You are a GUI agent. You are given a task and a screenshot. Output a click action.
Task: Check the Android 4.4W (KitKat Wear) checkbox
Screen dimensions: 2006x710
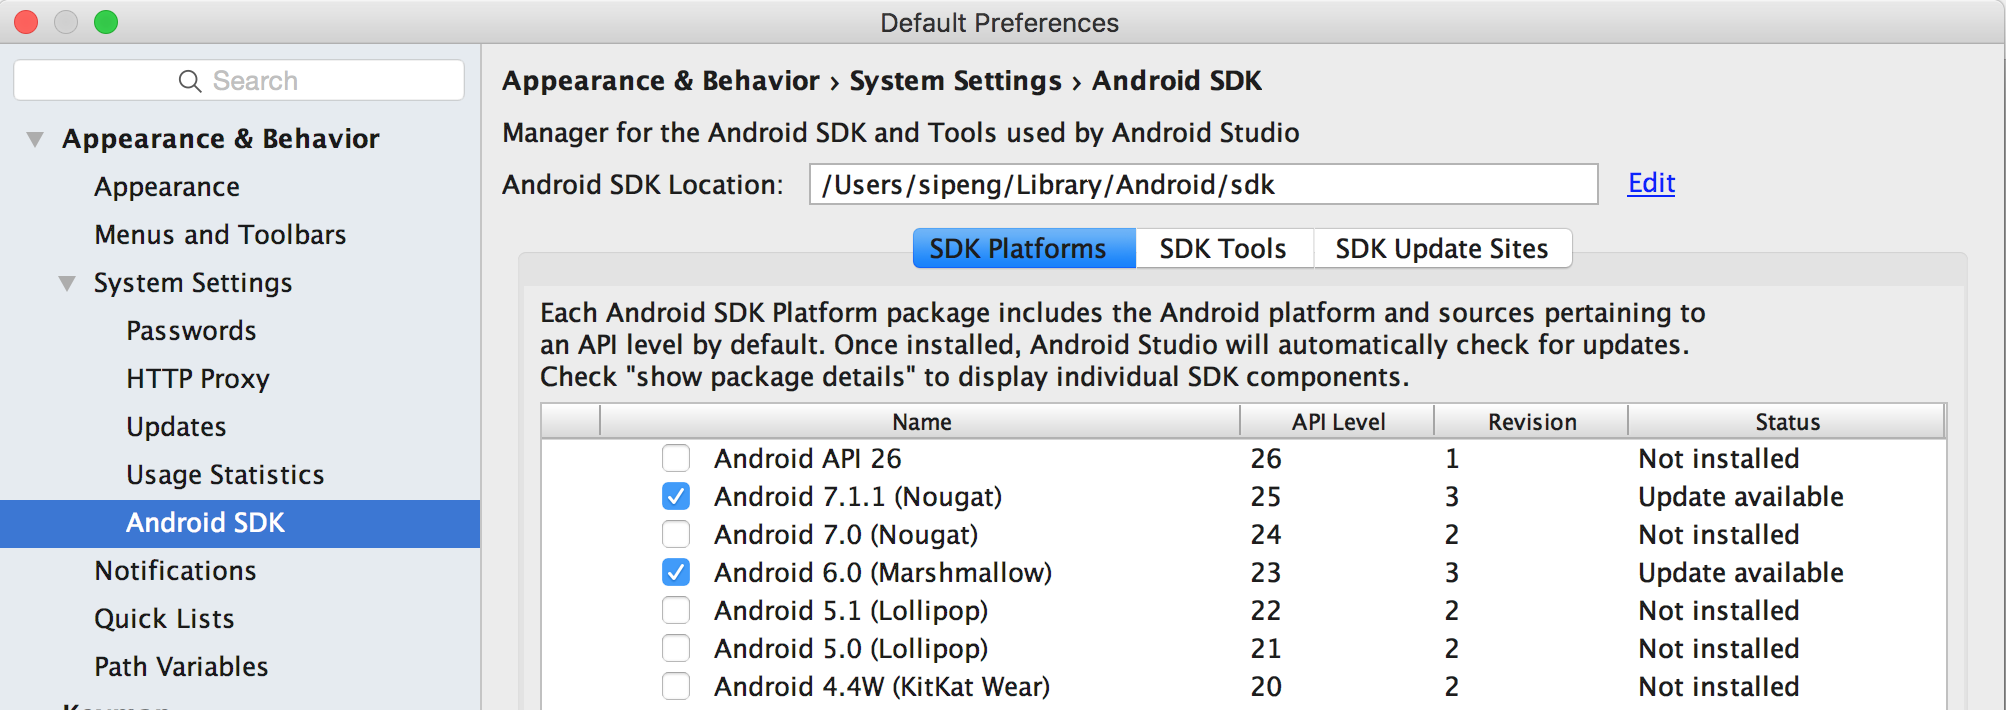tap(676, 687)
